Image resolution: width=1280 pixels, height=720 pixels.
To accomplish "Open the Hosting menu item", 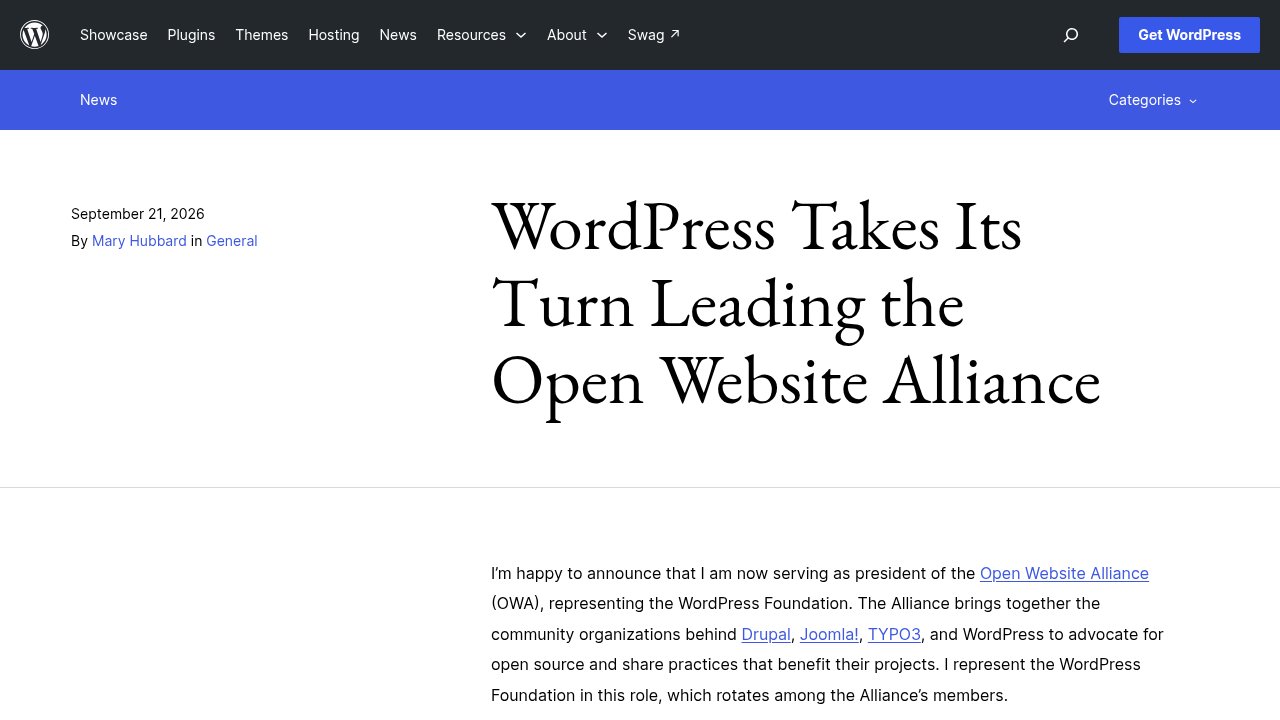I will pyautogui.click(x=334, y=35).
